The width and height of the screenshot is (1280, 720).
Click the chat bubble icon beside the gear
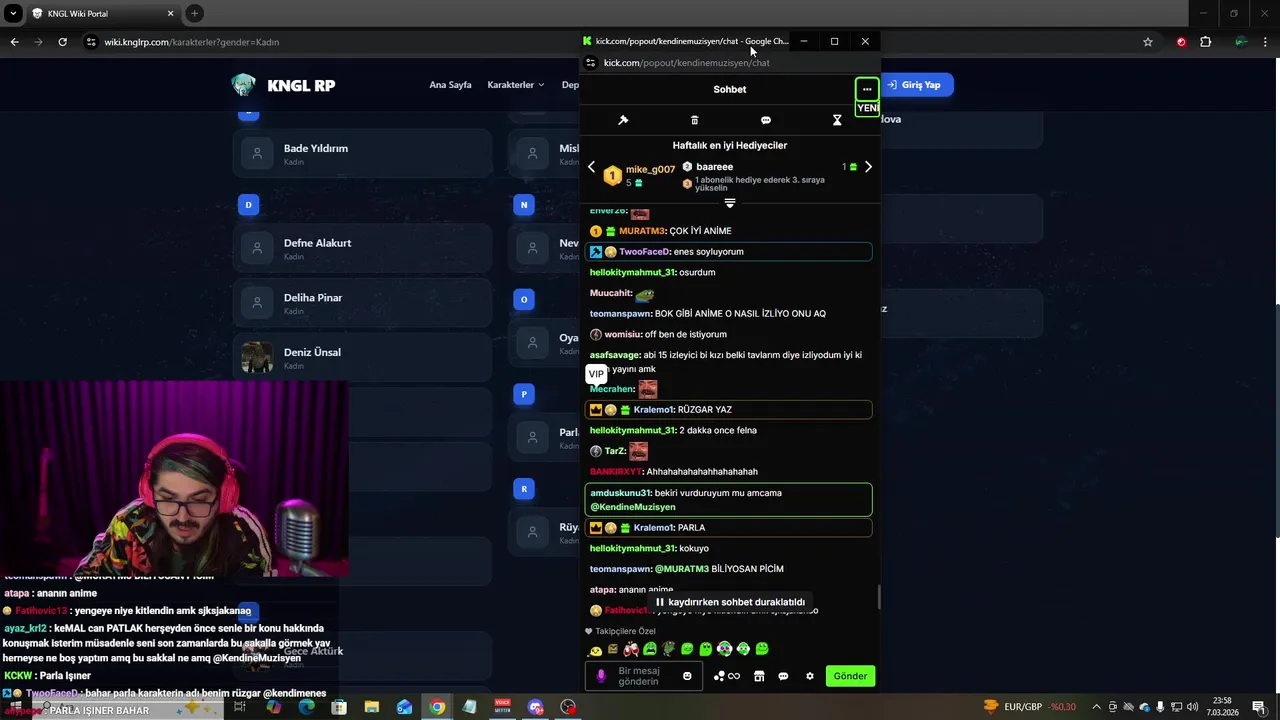pos(783,676)
